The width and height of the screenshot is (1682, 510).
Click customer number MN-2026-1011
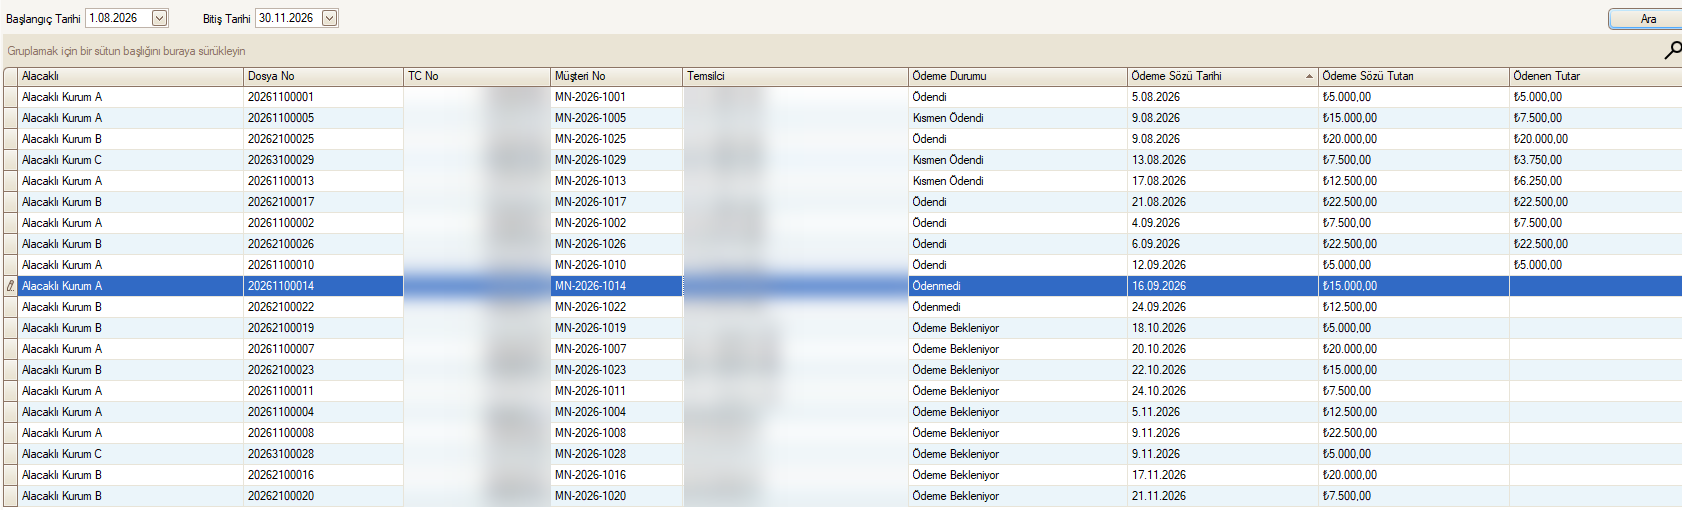click(x=590, y=391)
